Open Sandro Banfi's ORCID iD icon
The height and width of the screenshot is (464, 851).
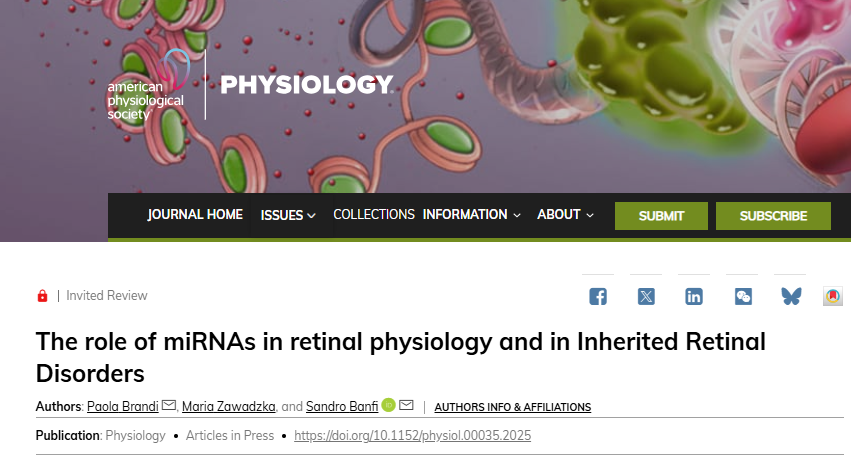point(389,405)
